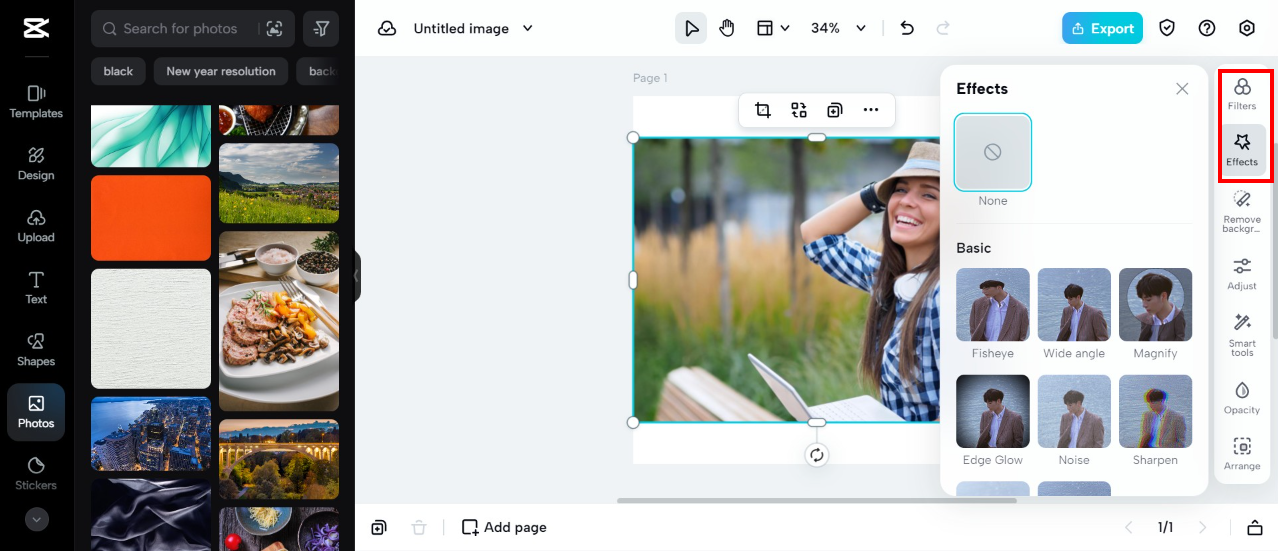Select the Remove background tool
The height and width of the screenshot is (551, 1278).
pyautogui.click(x=1242, y=211)
